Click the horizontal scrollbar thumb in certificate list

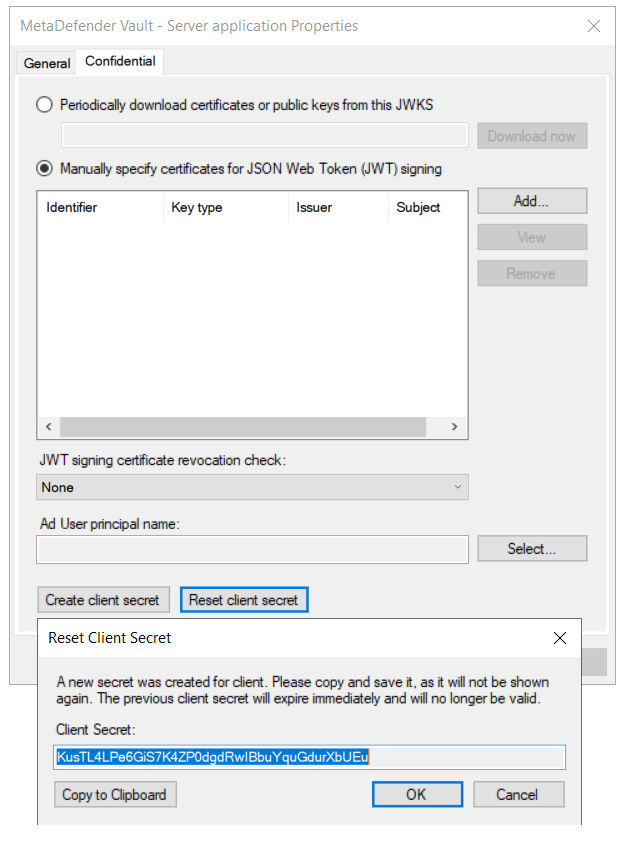coord(243,426)
